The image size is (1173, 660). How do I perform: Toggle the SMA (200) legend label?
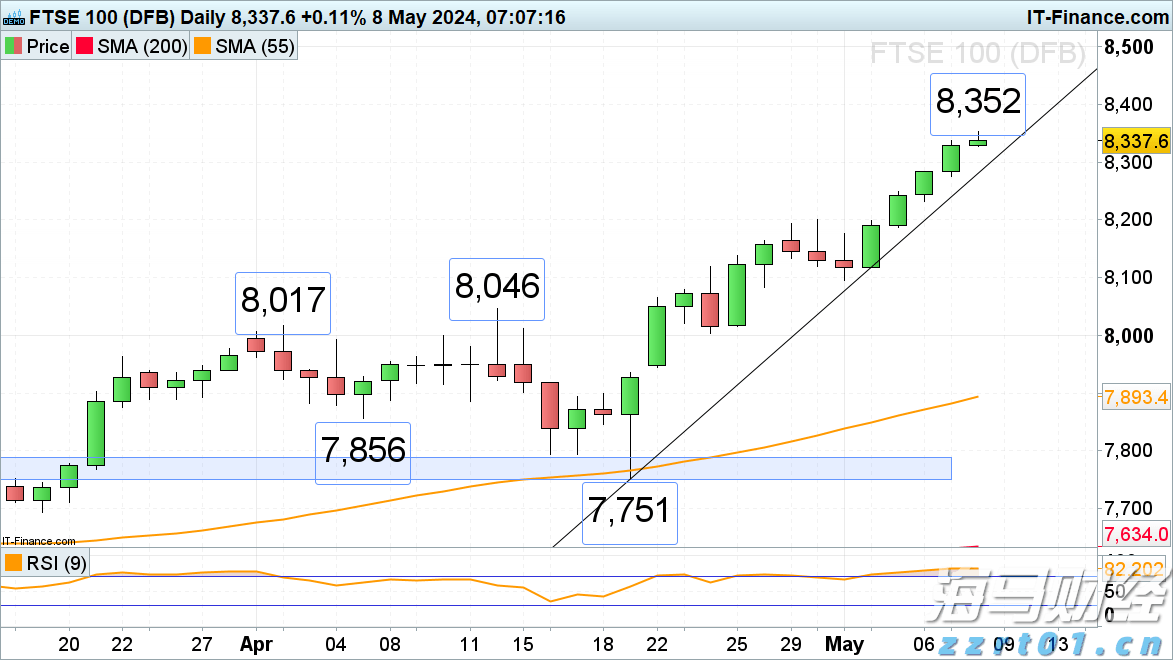tap(143, 47)
